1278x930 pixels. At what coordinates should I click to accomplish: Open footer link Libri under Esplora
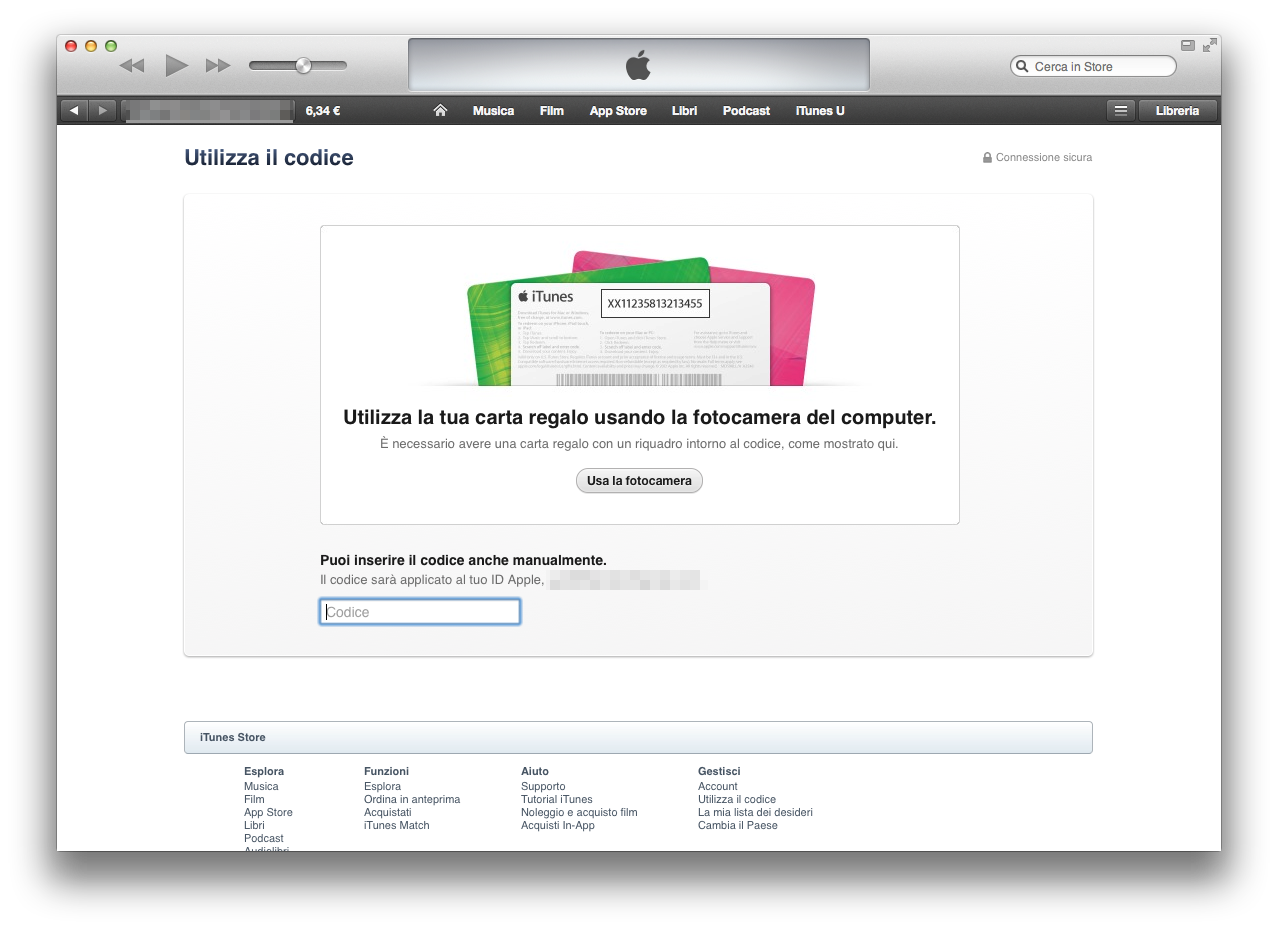(254, 825)
